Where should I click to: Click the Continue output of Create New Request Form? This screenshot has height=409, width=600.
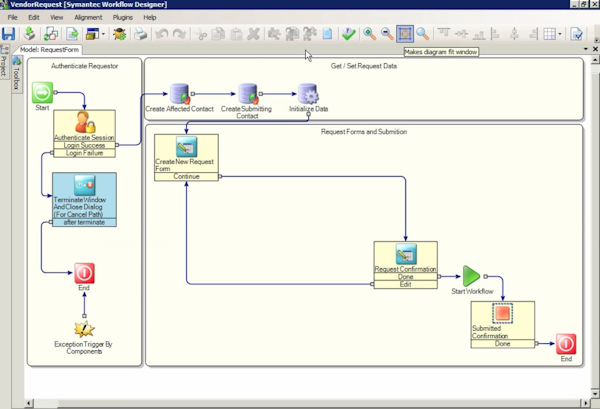[x=186, y=176]
